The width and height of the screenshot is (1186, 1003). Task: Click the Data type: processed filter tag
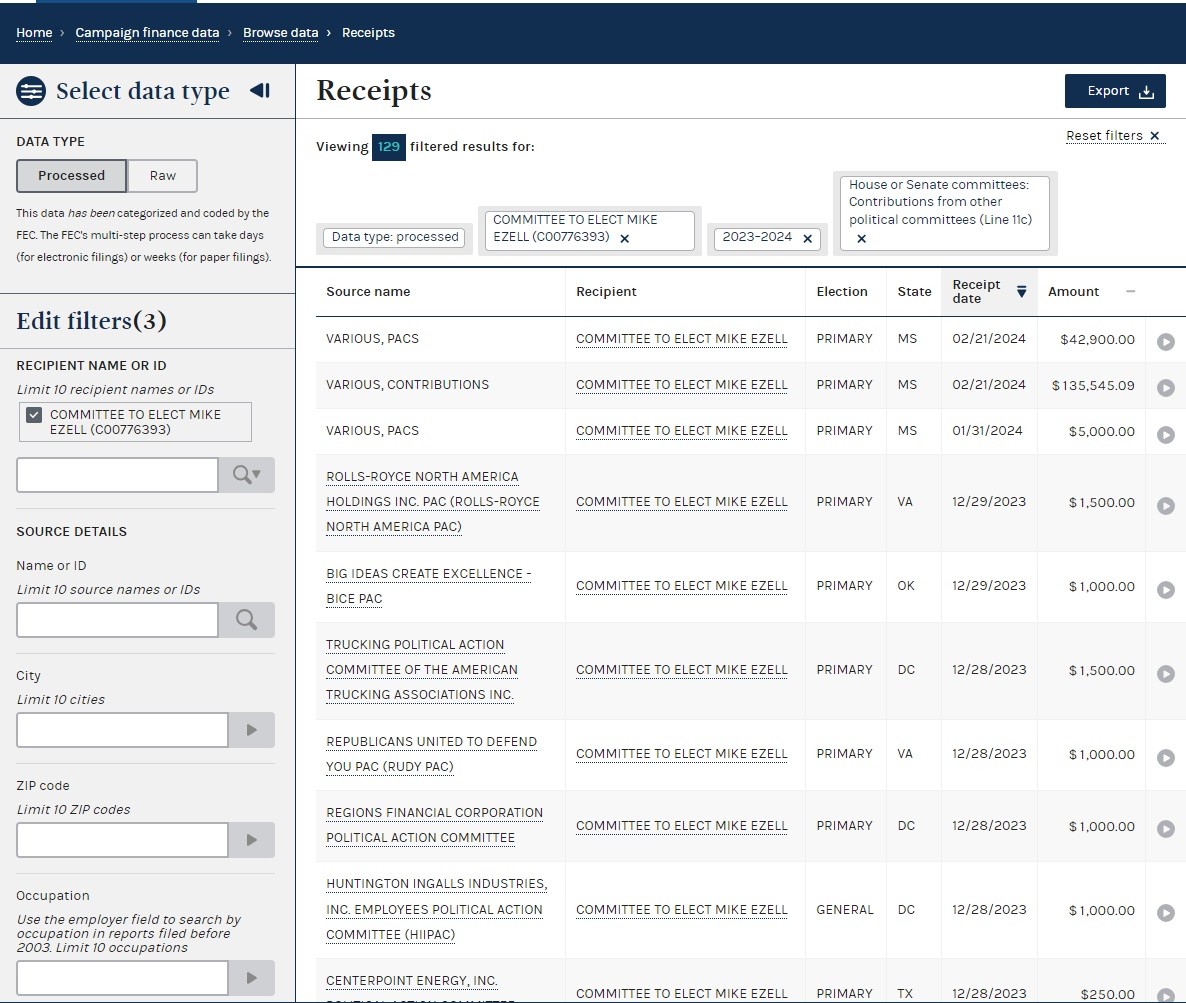pos(395,238)
